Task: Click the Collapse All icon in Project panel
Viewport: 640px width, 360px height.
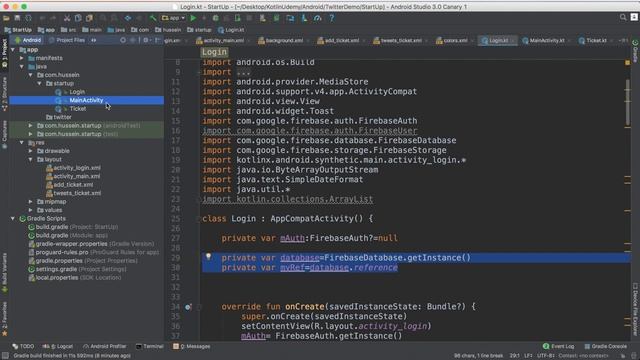Action: coord(133,40)
